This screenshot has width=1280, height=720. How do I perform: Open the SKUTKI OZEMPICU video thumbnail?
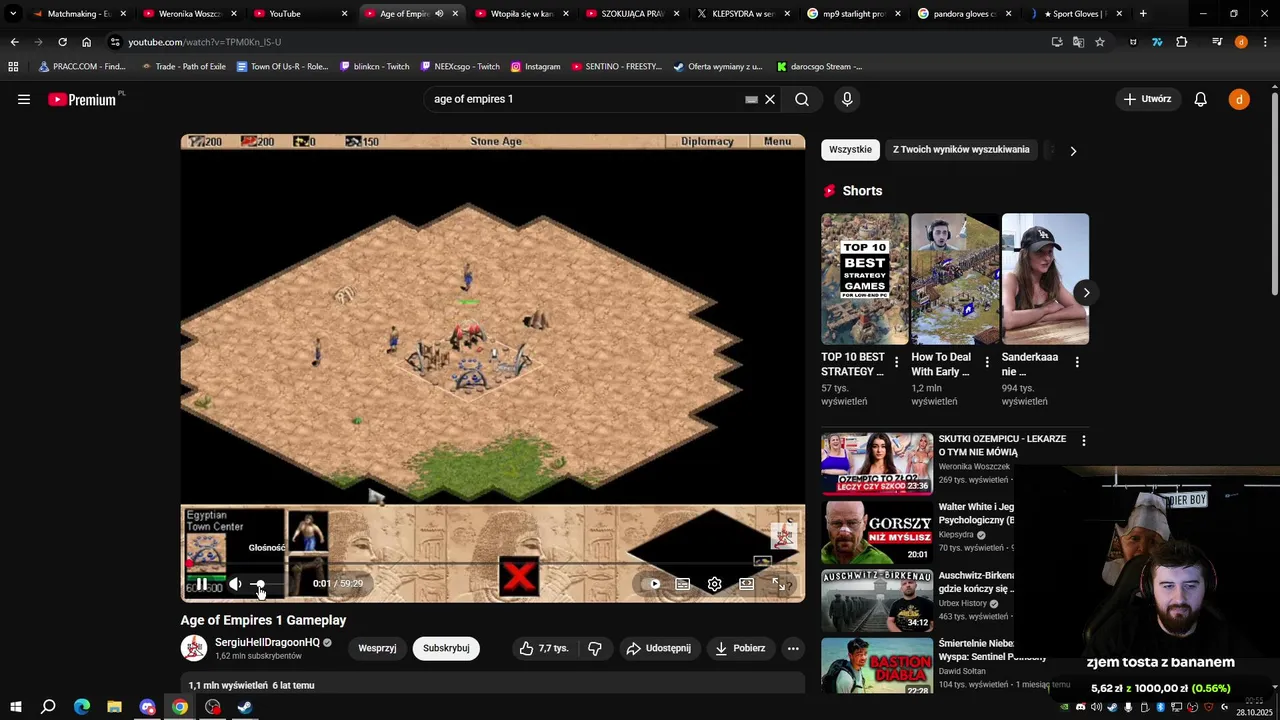point(877,464)
